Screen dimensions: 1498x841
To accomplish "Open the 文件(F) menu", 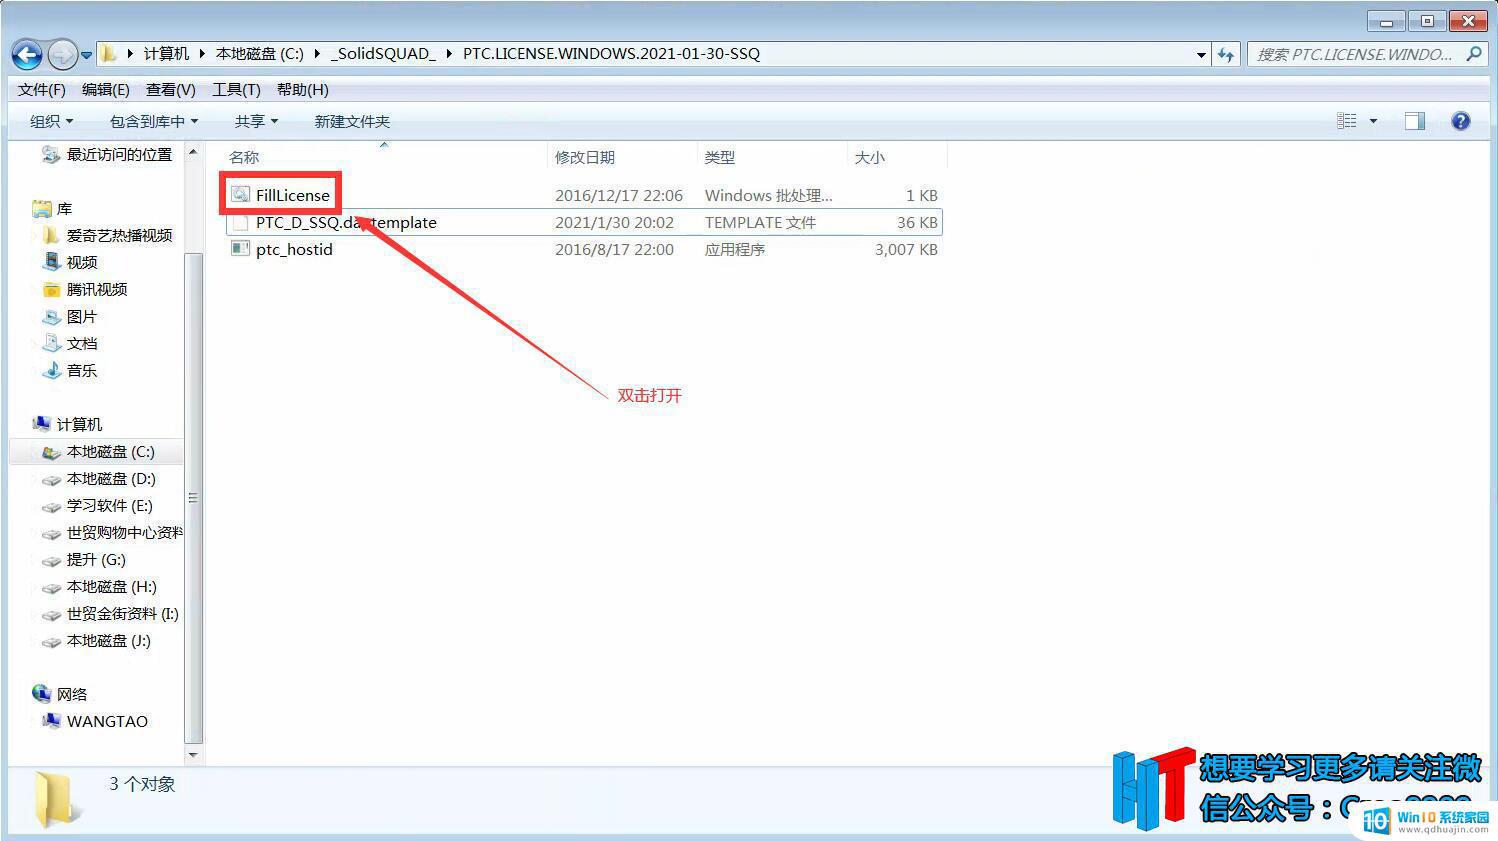I will pyautogui.click(x=41, y=89).
